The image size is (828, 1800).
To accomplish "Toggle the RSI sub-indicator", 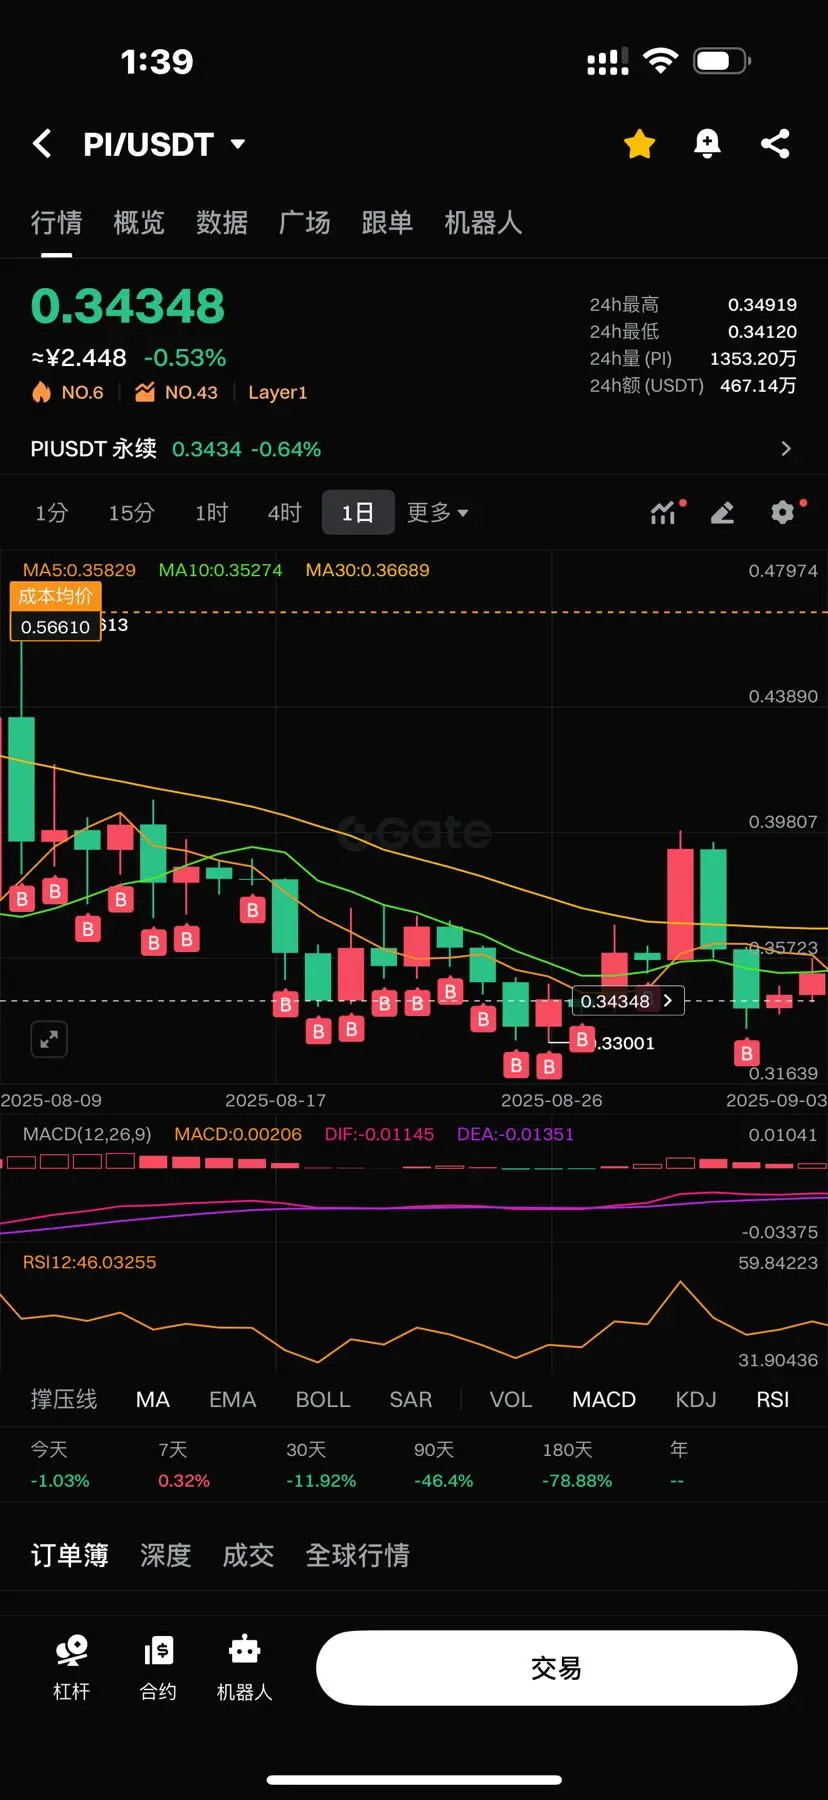I will coord(773,1399).
